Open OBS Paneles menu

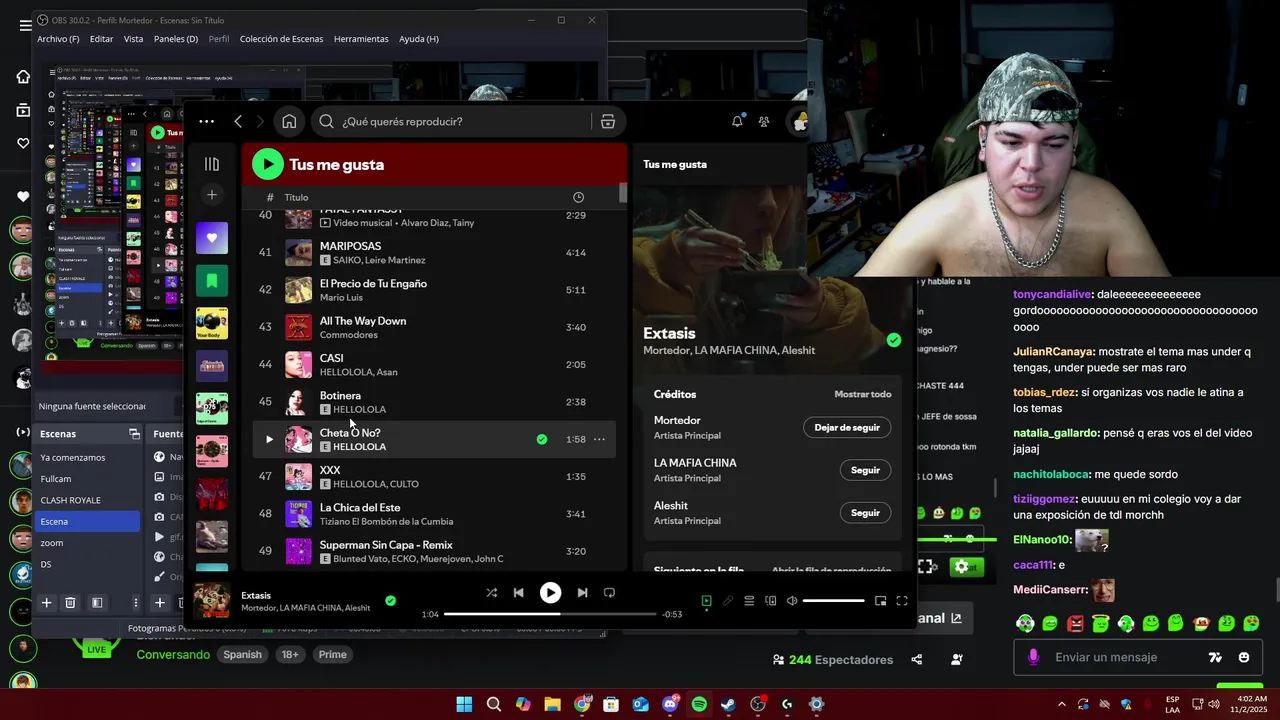coord(176,39)
